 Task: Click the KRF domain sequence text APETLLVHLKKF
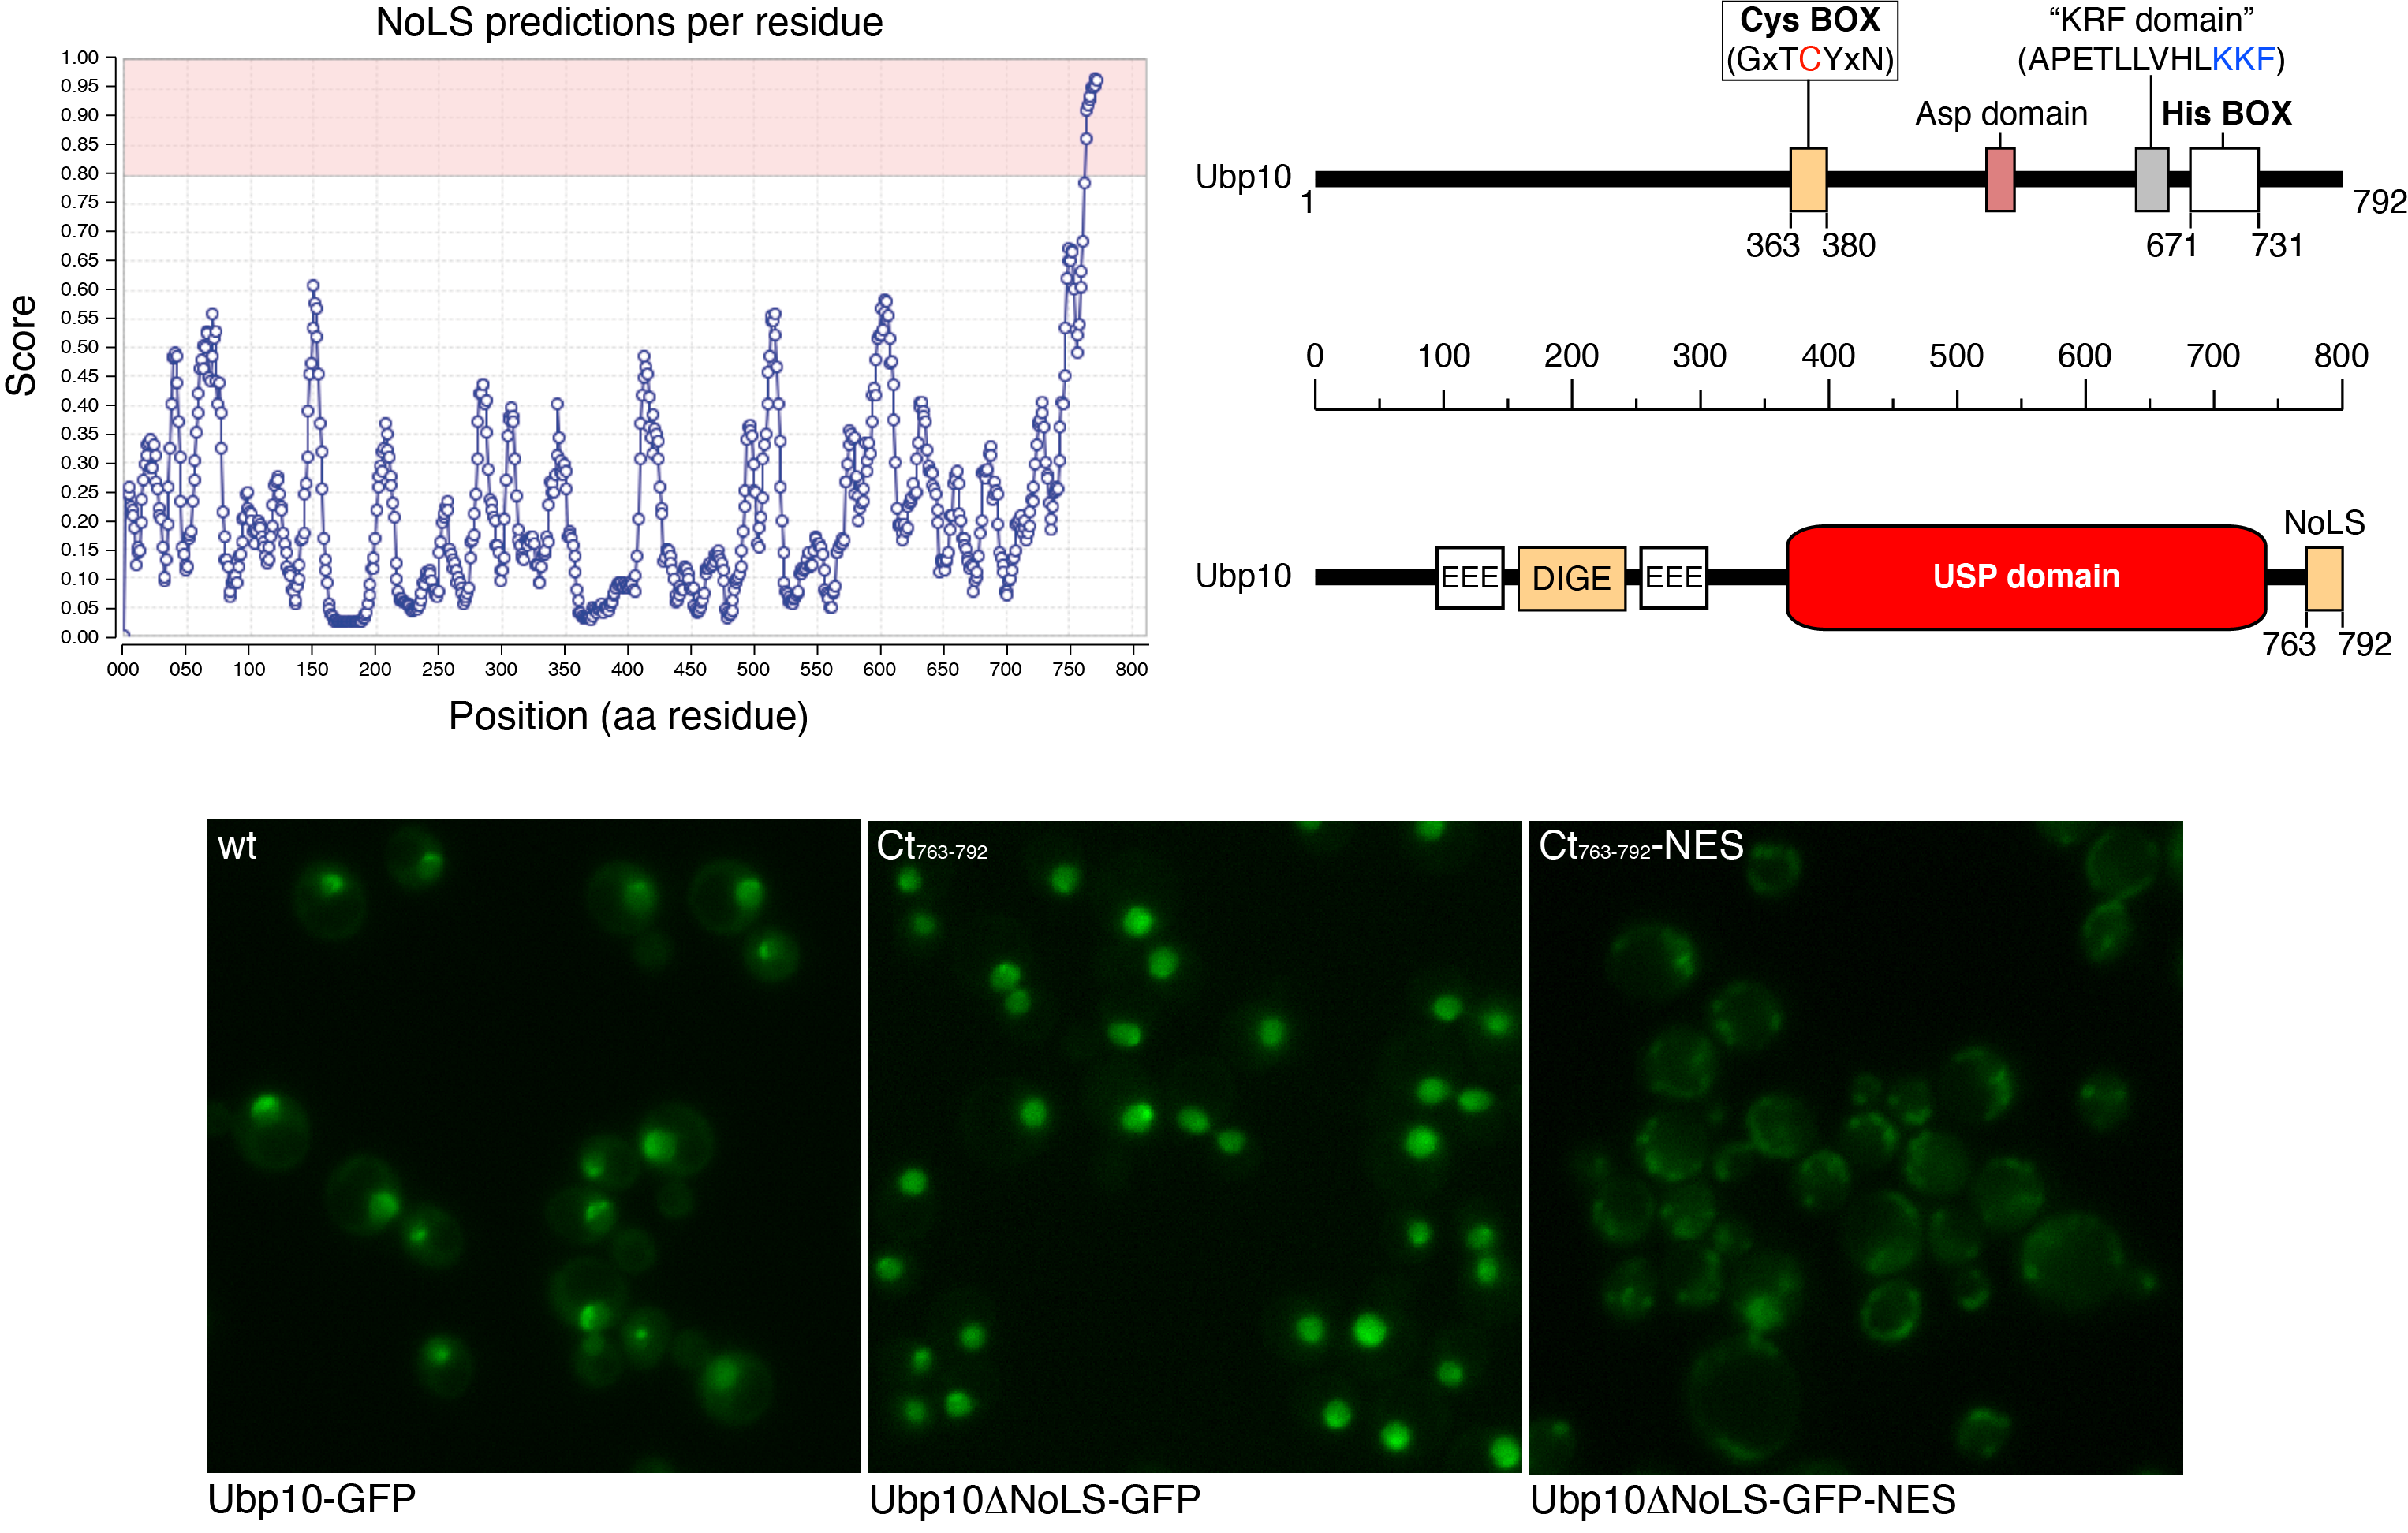click(x=2150, y=59)
